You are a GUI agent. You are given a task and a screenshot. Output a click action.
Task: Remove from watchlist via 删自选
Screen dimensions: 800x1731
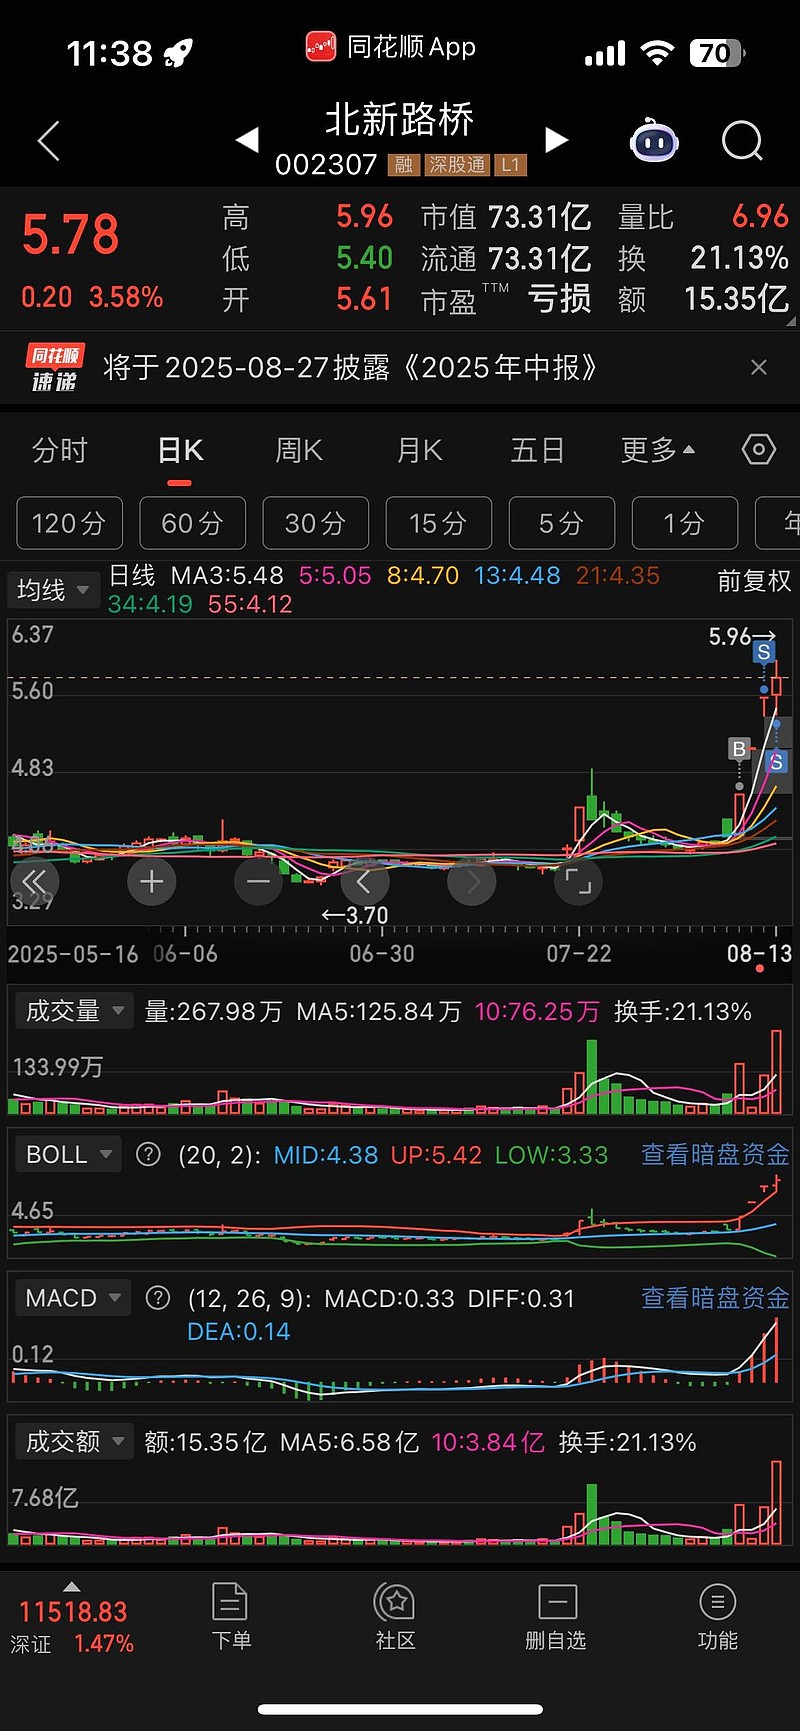click(x=556, y=1616)
